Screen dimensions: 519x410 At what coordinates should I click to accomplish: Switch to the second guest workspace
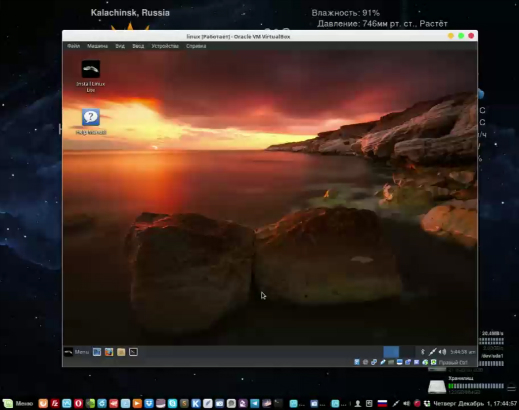tap(407, 352)
